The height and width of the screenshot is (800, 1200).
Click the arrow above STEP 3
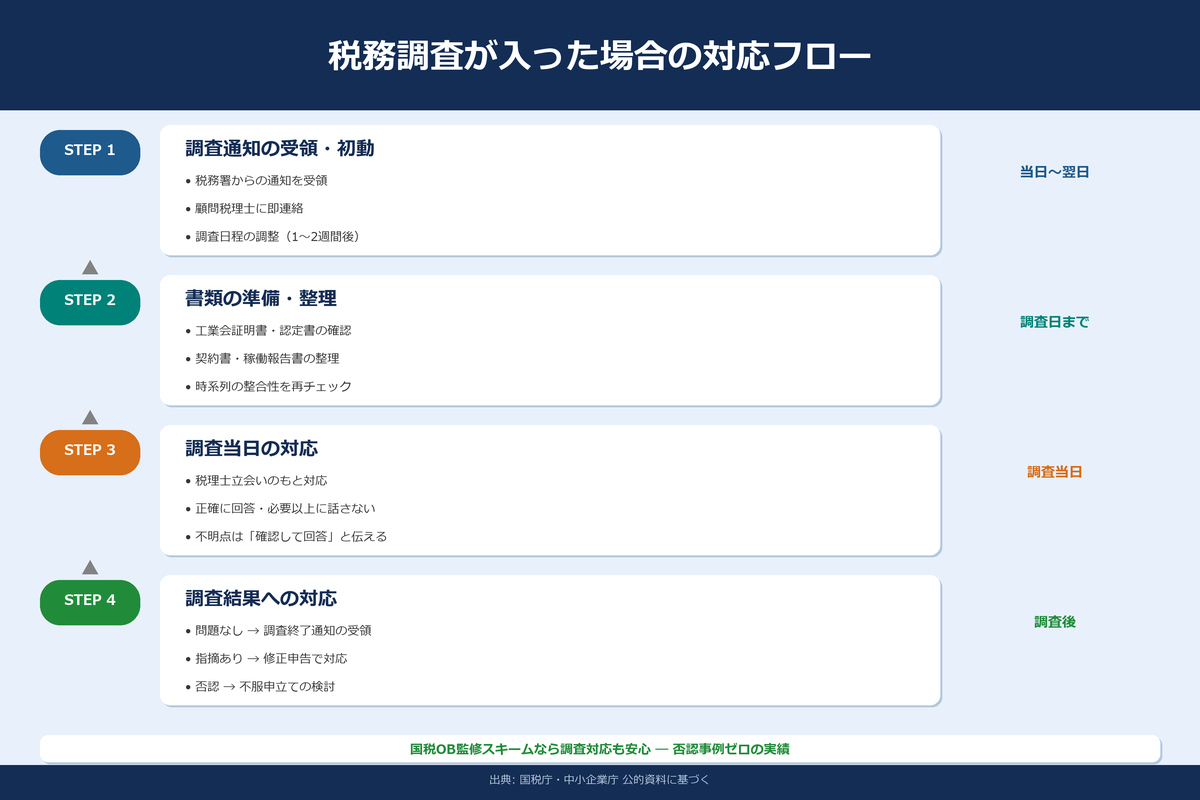pyautogui.click(x=90, y=415)
